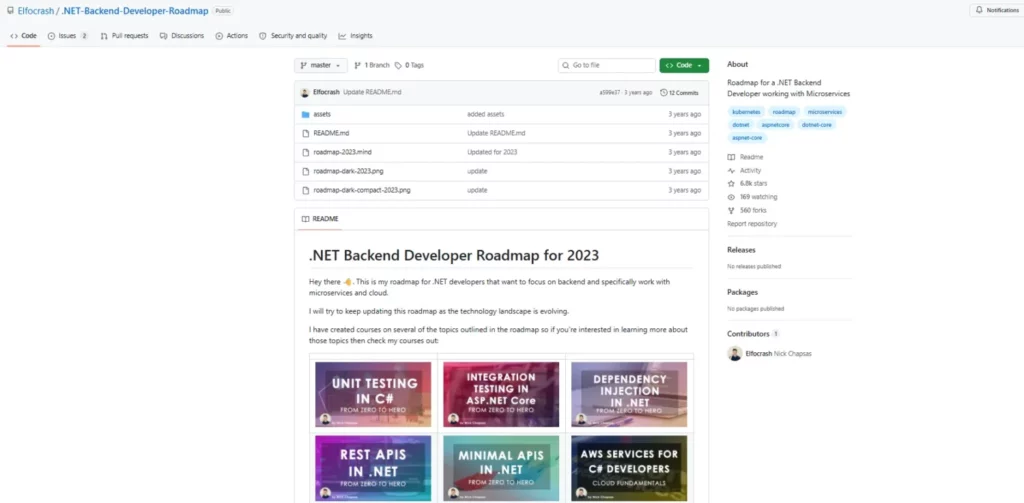Open the Code tab
Viewport: 1024px width, 503px height.
[x=24, y=36]
